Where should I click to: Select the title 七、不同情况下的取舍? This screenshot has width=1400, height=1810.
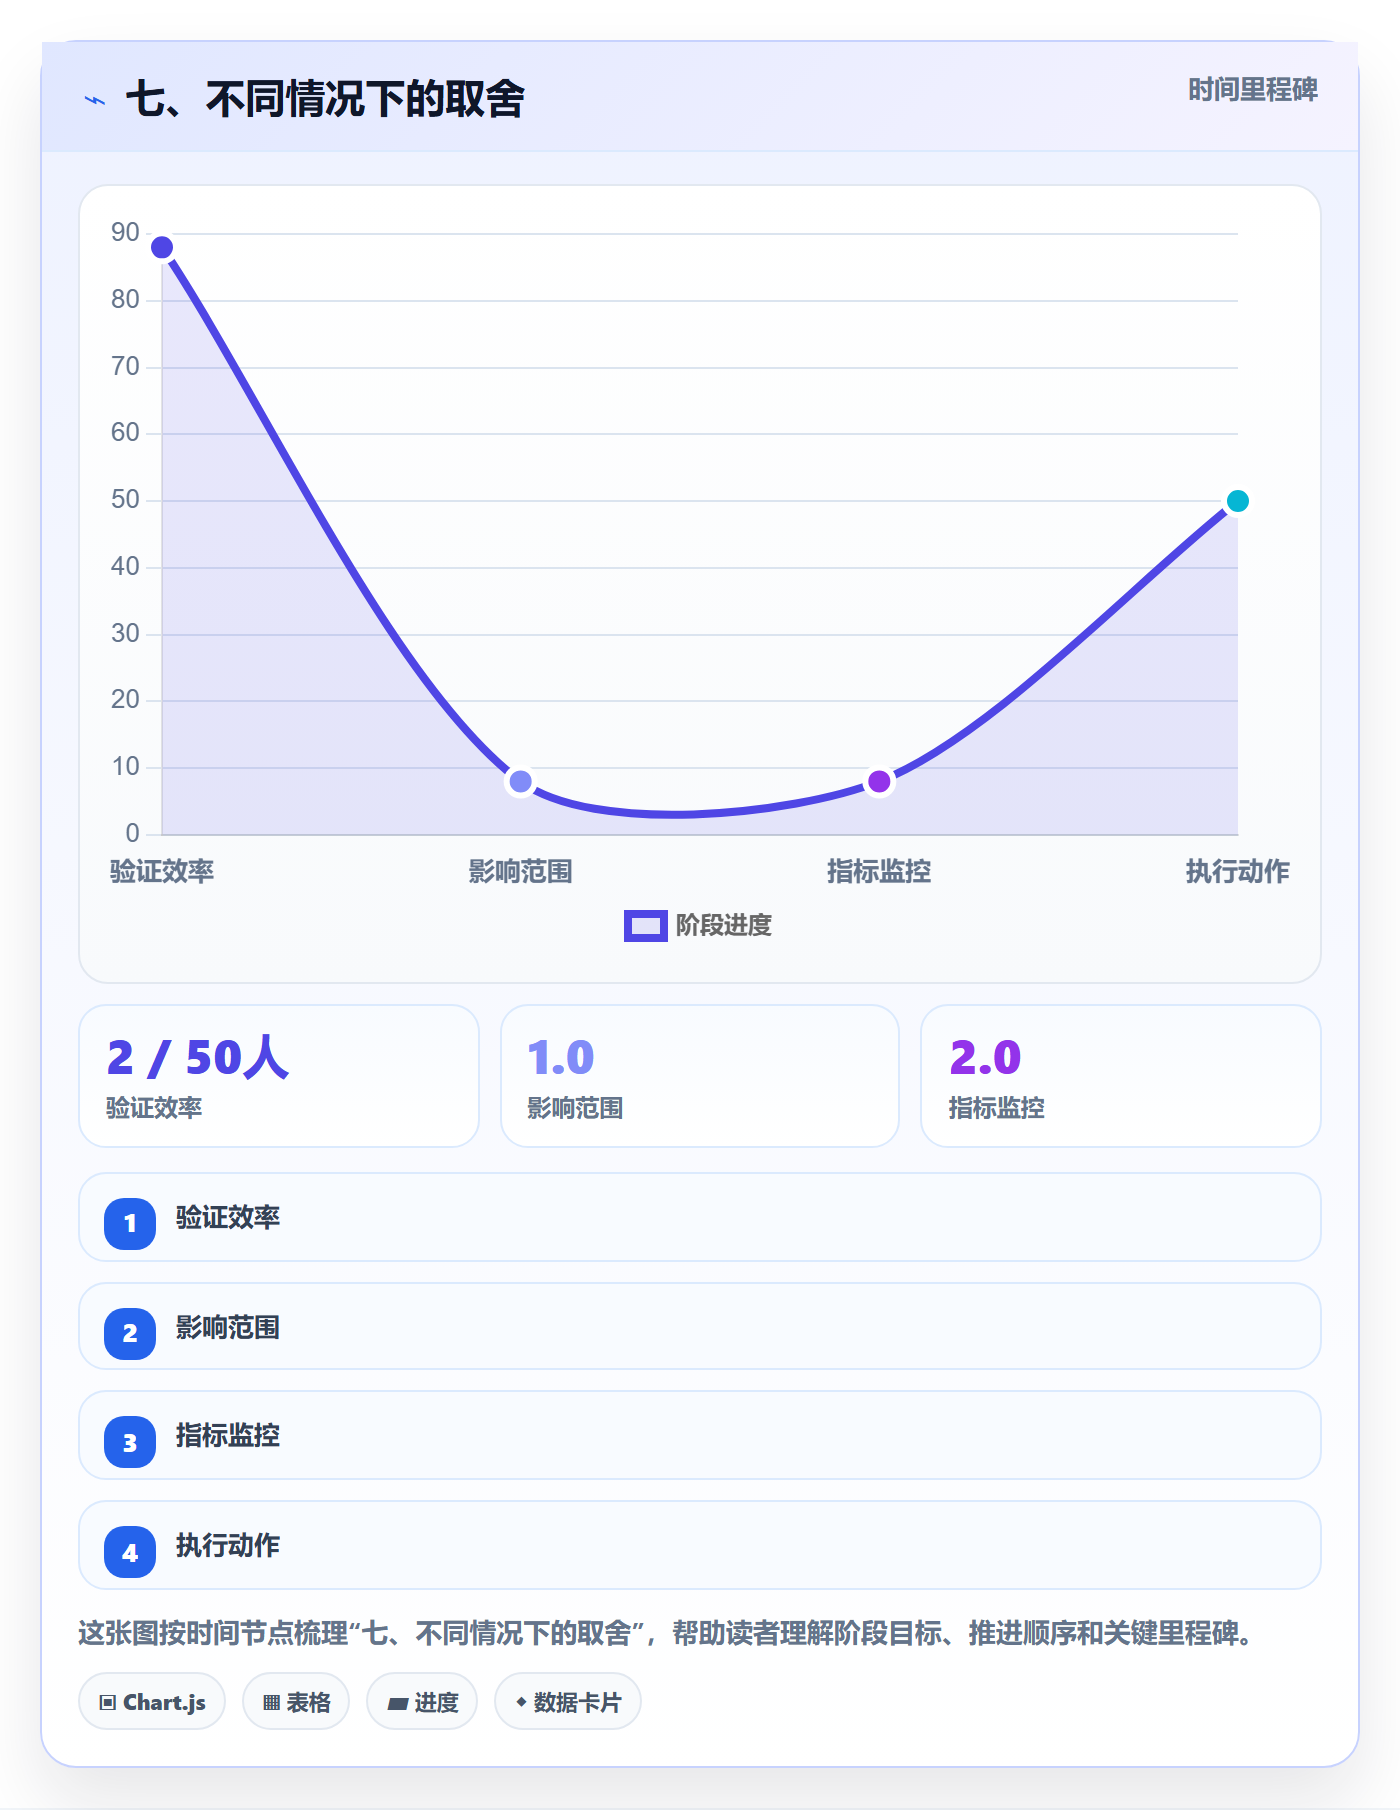click(x=325, y=99)
